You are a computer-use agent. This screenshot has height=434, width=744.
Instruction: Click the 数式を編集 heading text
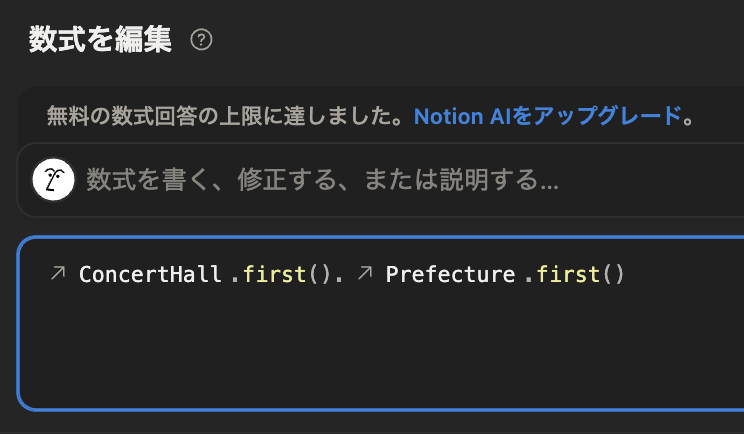click(x=100, y=39)
